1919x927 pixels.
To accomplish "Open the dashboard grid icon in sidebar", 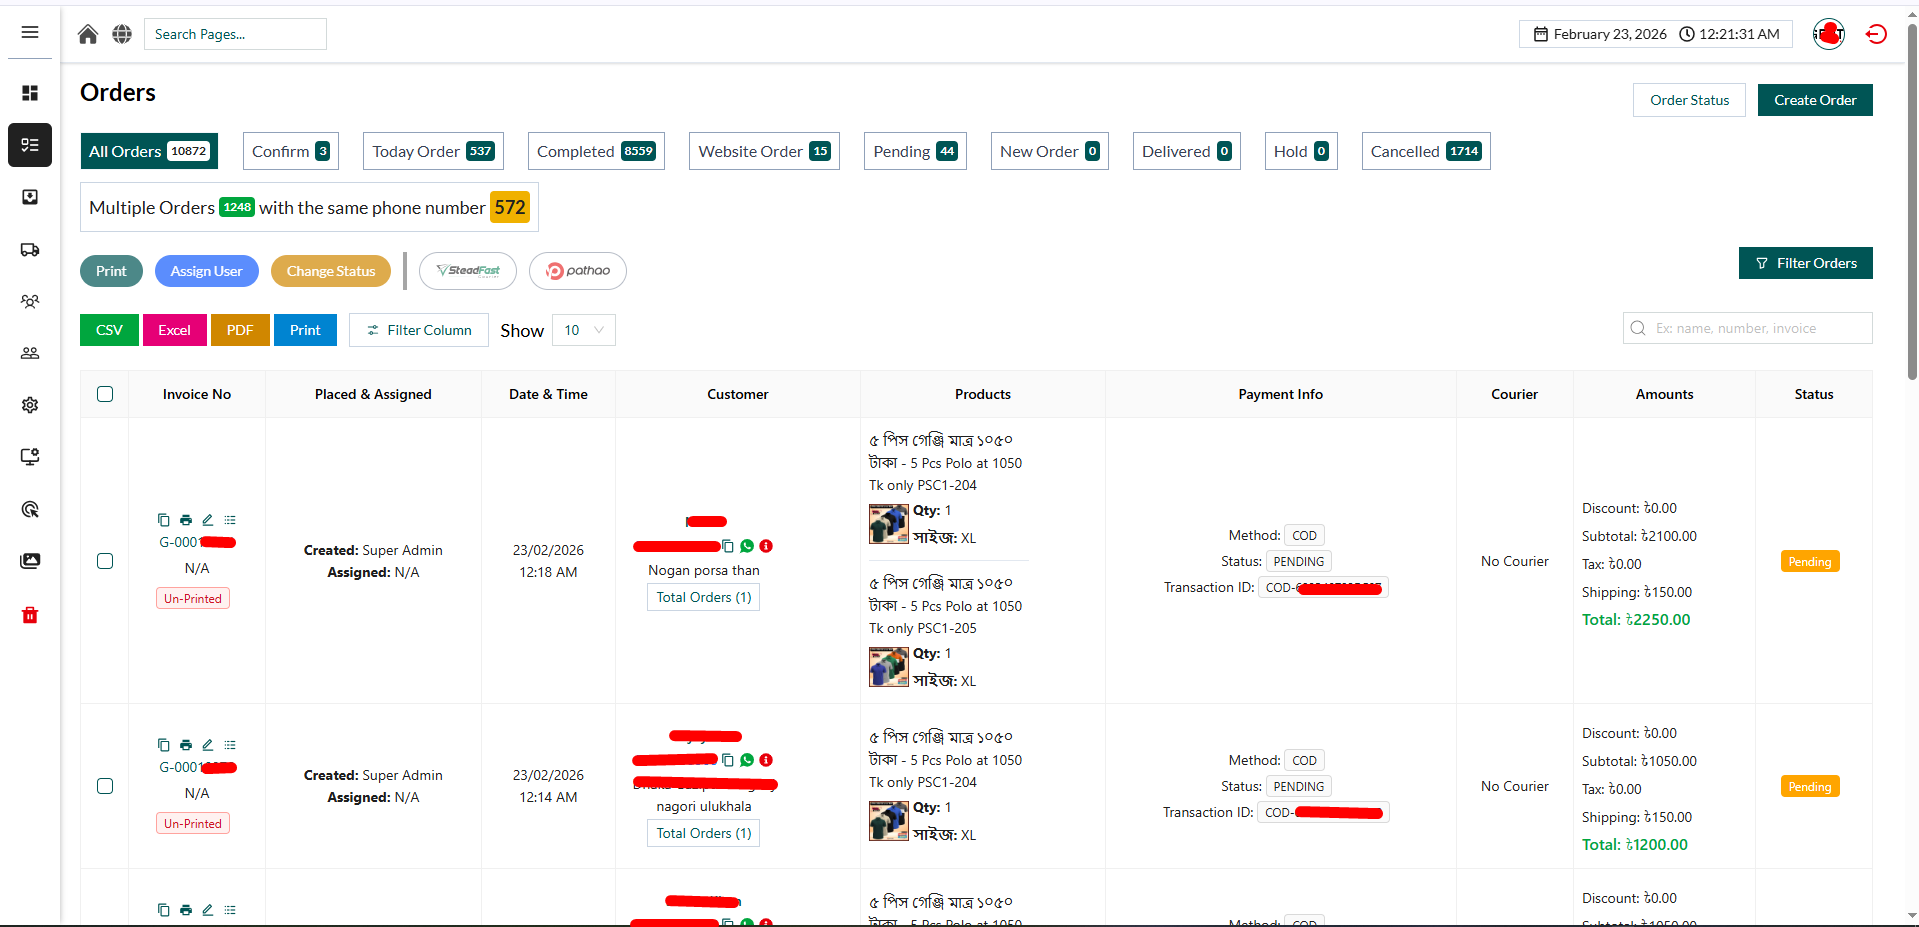I will [x=30, y=93].
